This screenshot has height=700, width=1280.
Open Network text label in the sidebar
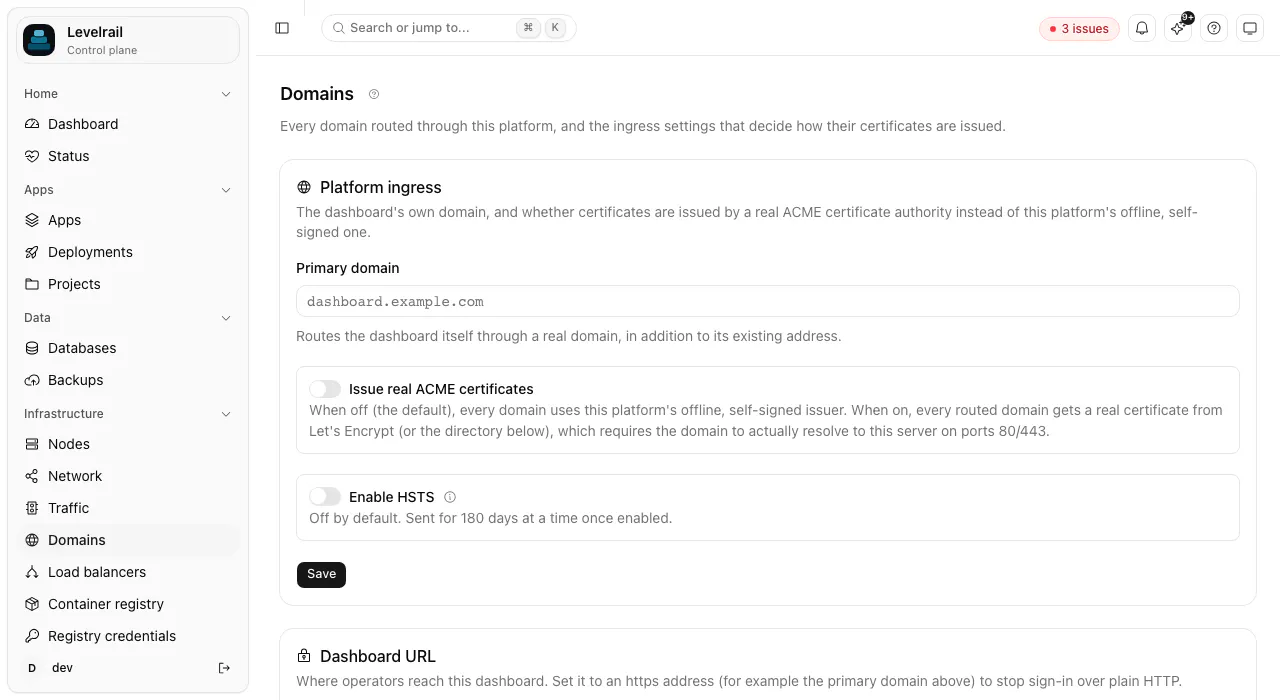pos(75,476)
